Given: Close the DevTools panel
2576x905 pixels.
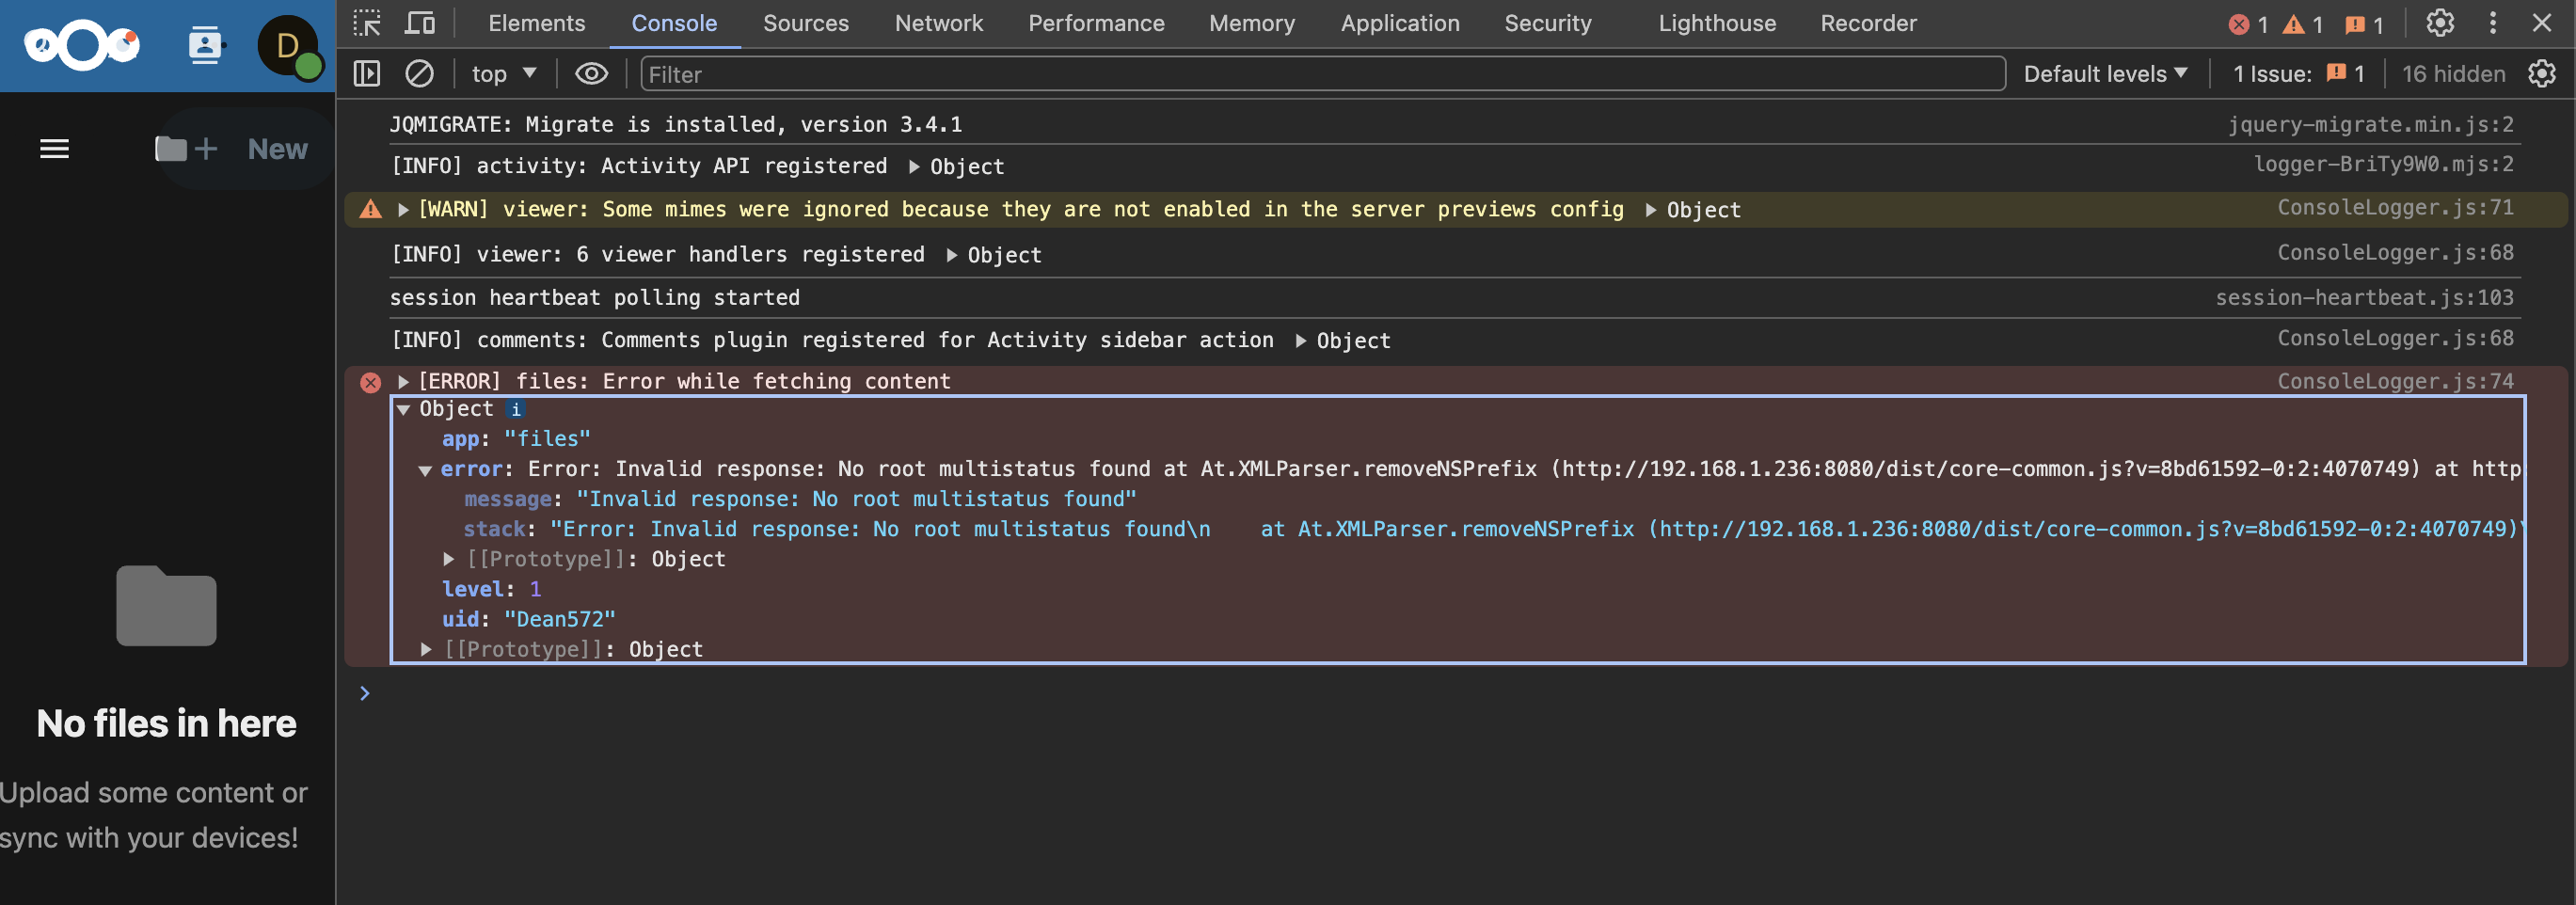Looking at the screenshot, I should pyautogui.click(x=2541, y=23).
